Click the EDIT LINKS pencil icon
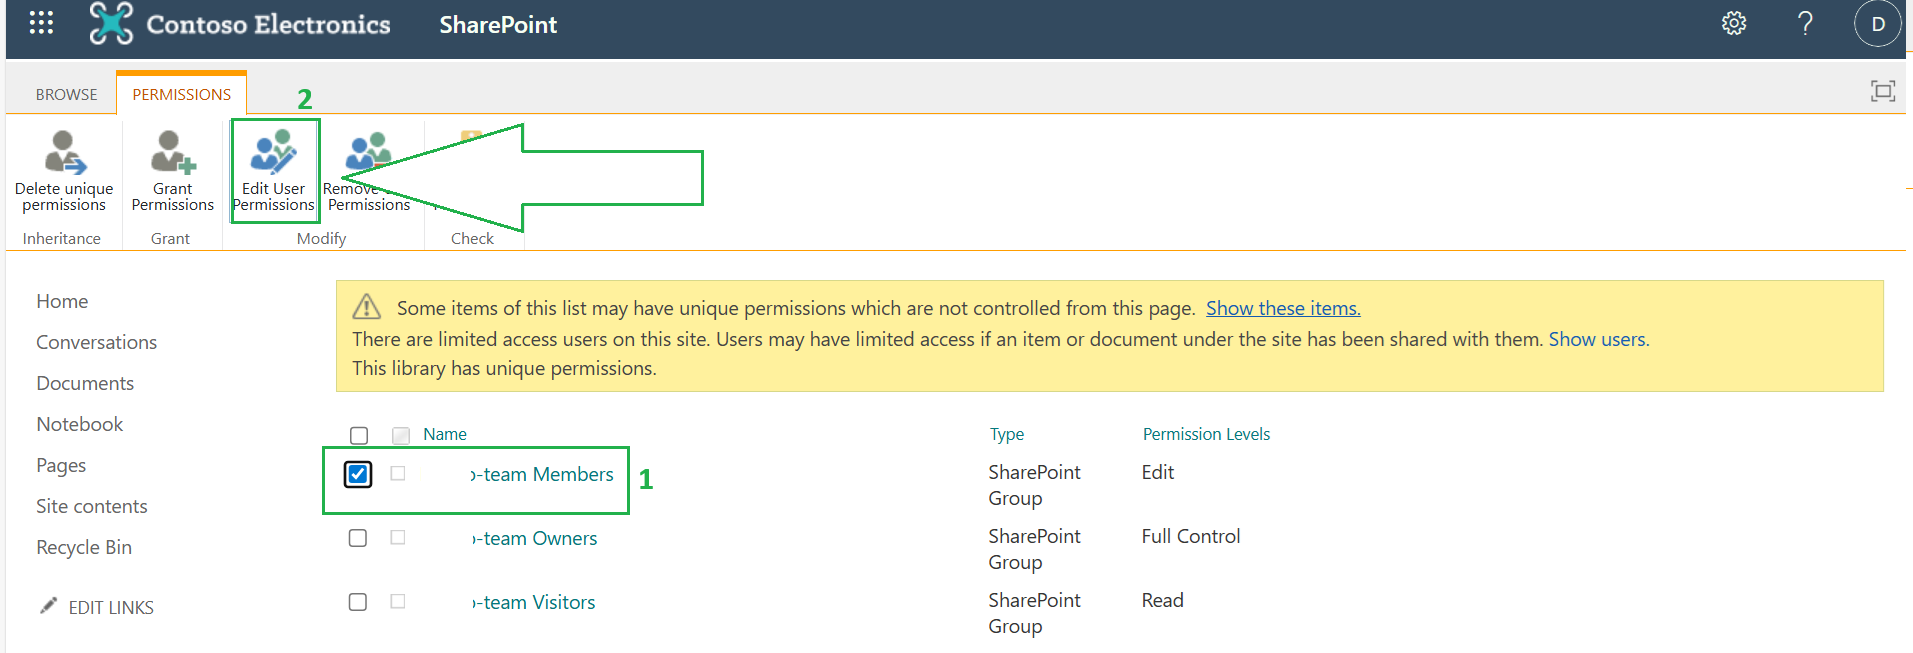This screenshot has width=1913, height=653. pyautogui.click(x=48, y=606)
